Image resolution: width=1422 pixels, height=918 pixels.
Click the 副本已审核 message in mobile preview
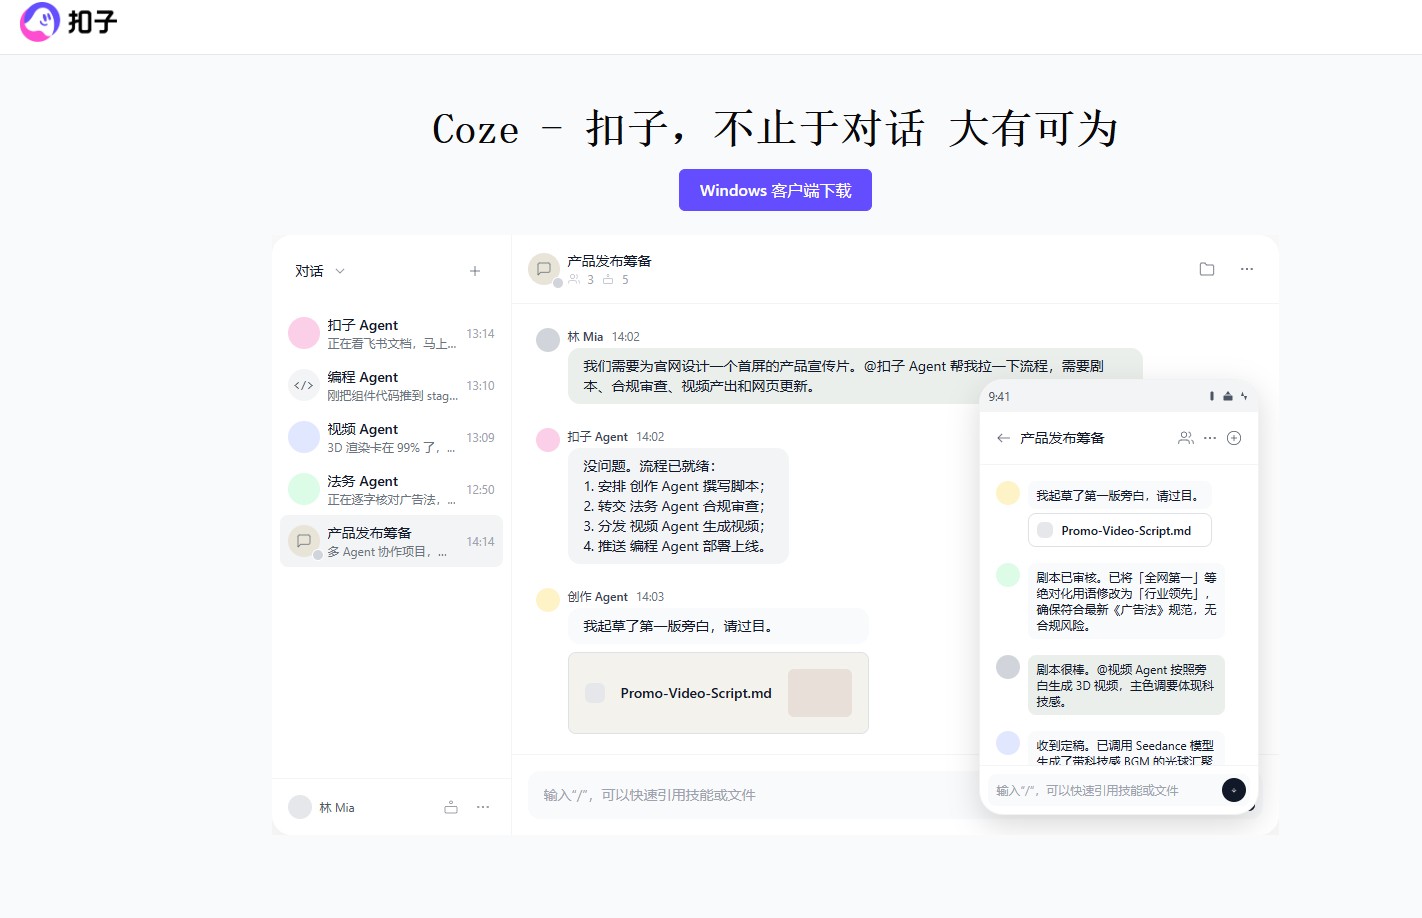point(1126,601)
